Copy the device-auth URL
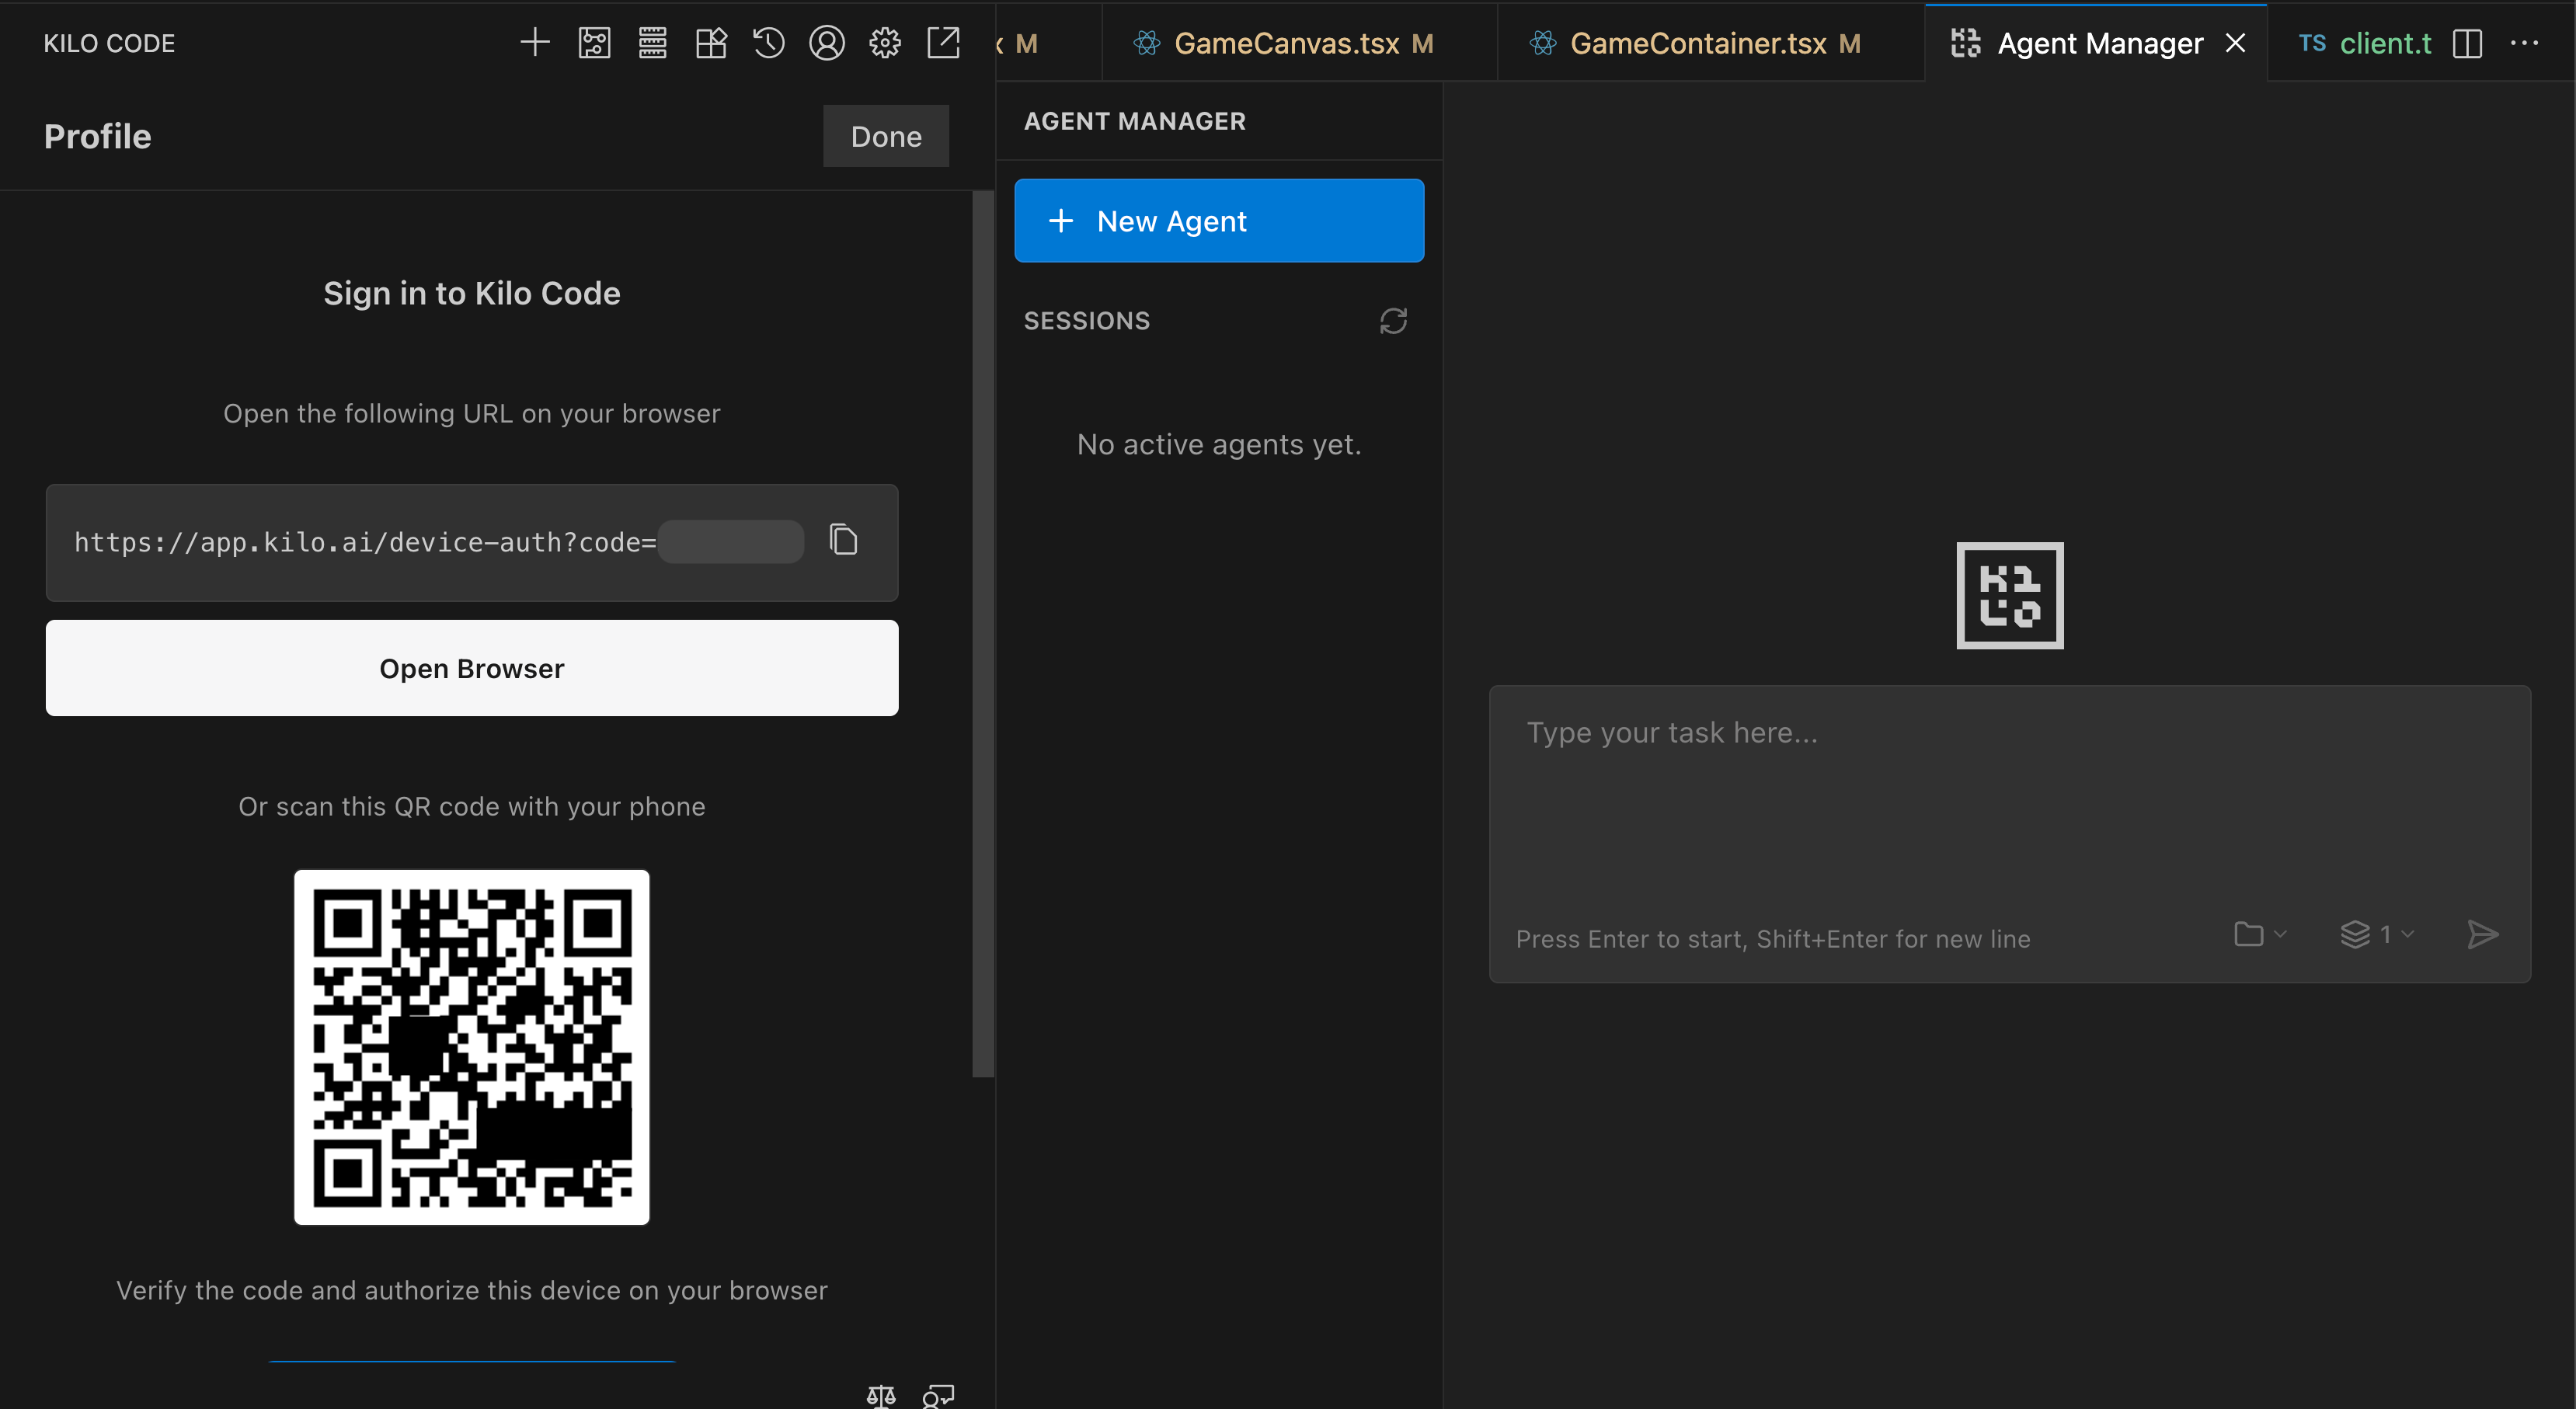The height and width of the screenshot is (1409, 2576). click(843, 540)
